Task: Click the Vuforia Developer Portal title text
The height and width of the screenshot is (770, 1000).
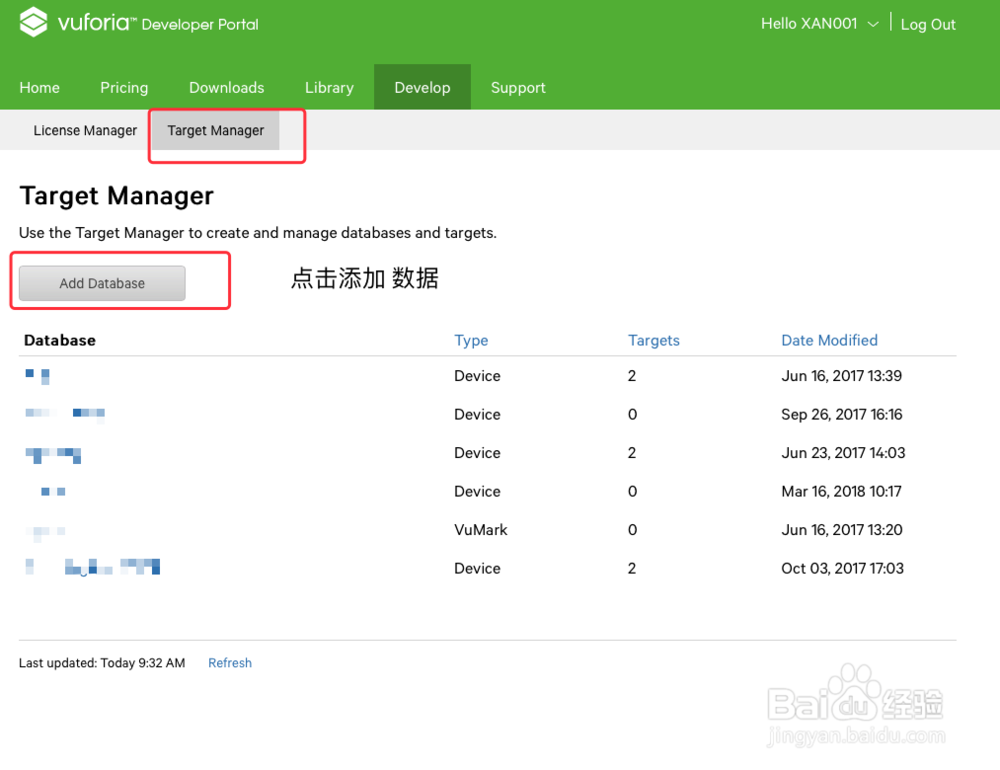Action: tap(158, 24)
